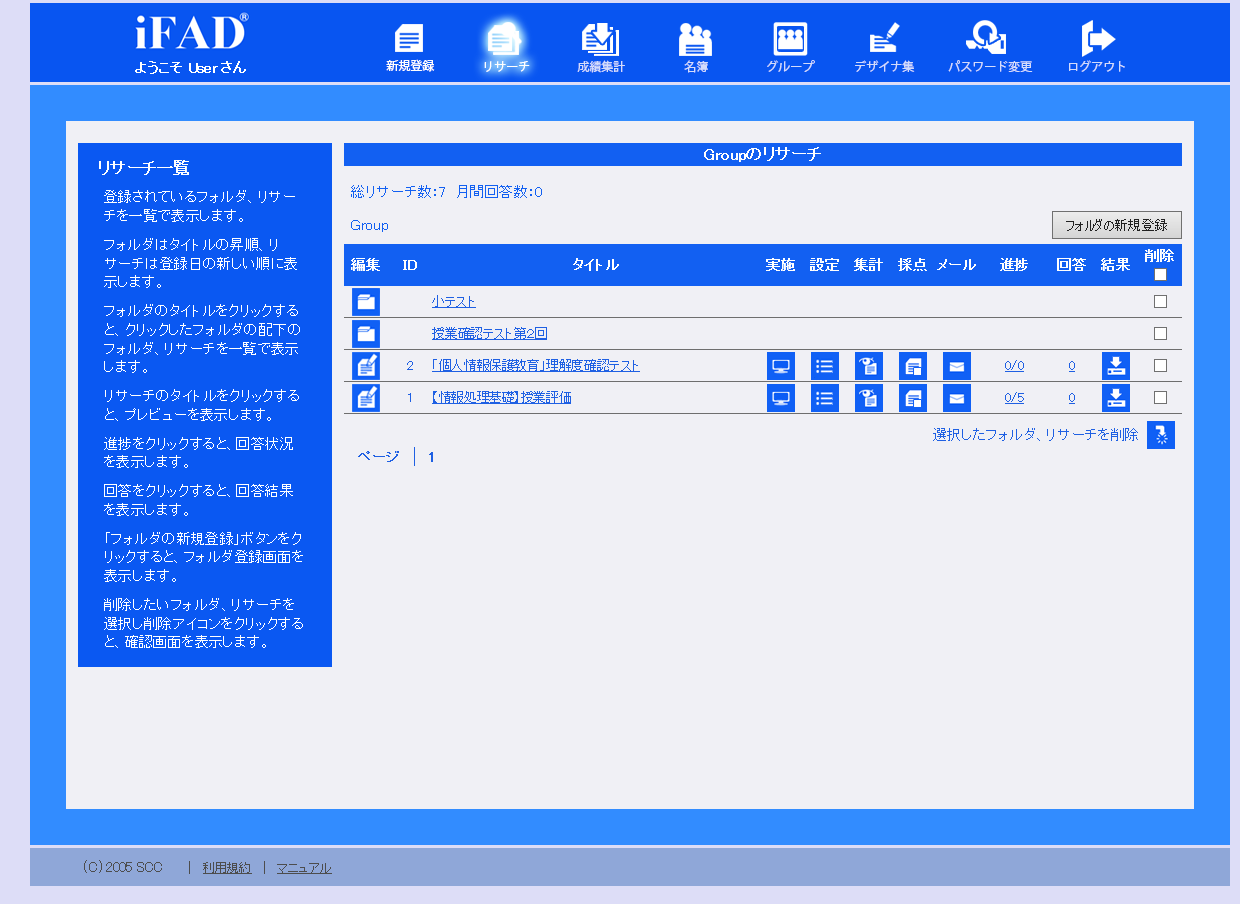
Task: Click the タイトル column header
Action: pos(595,265)
